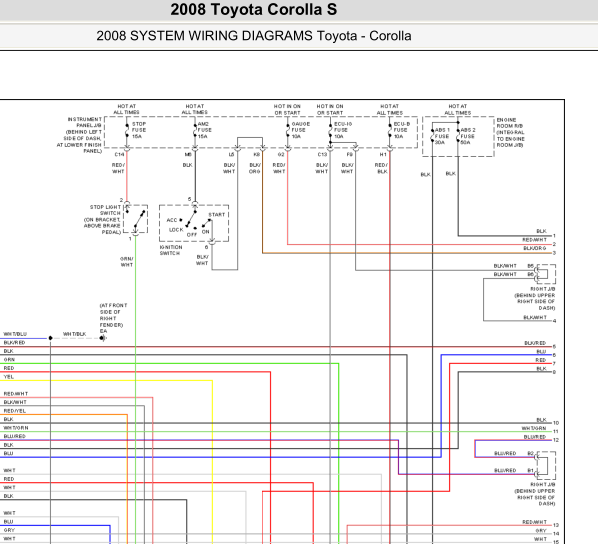Click BLK/WHT label at wire end 4
The image size is (598, 544).
click(x=535, y=317)
